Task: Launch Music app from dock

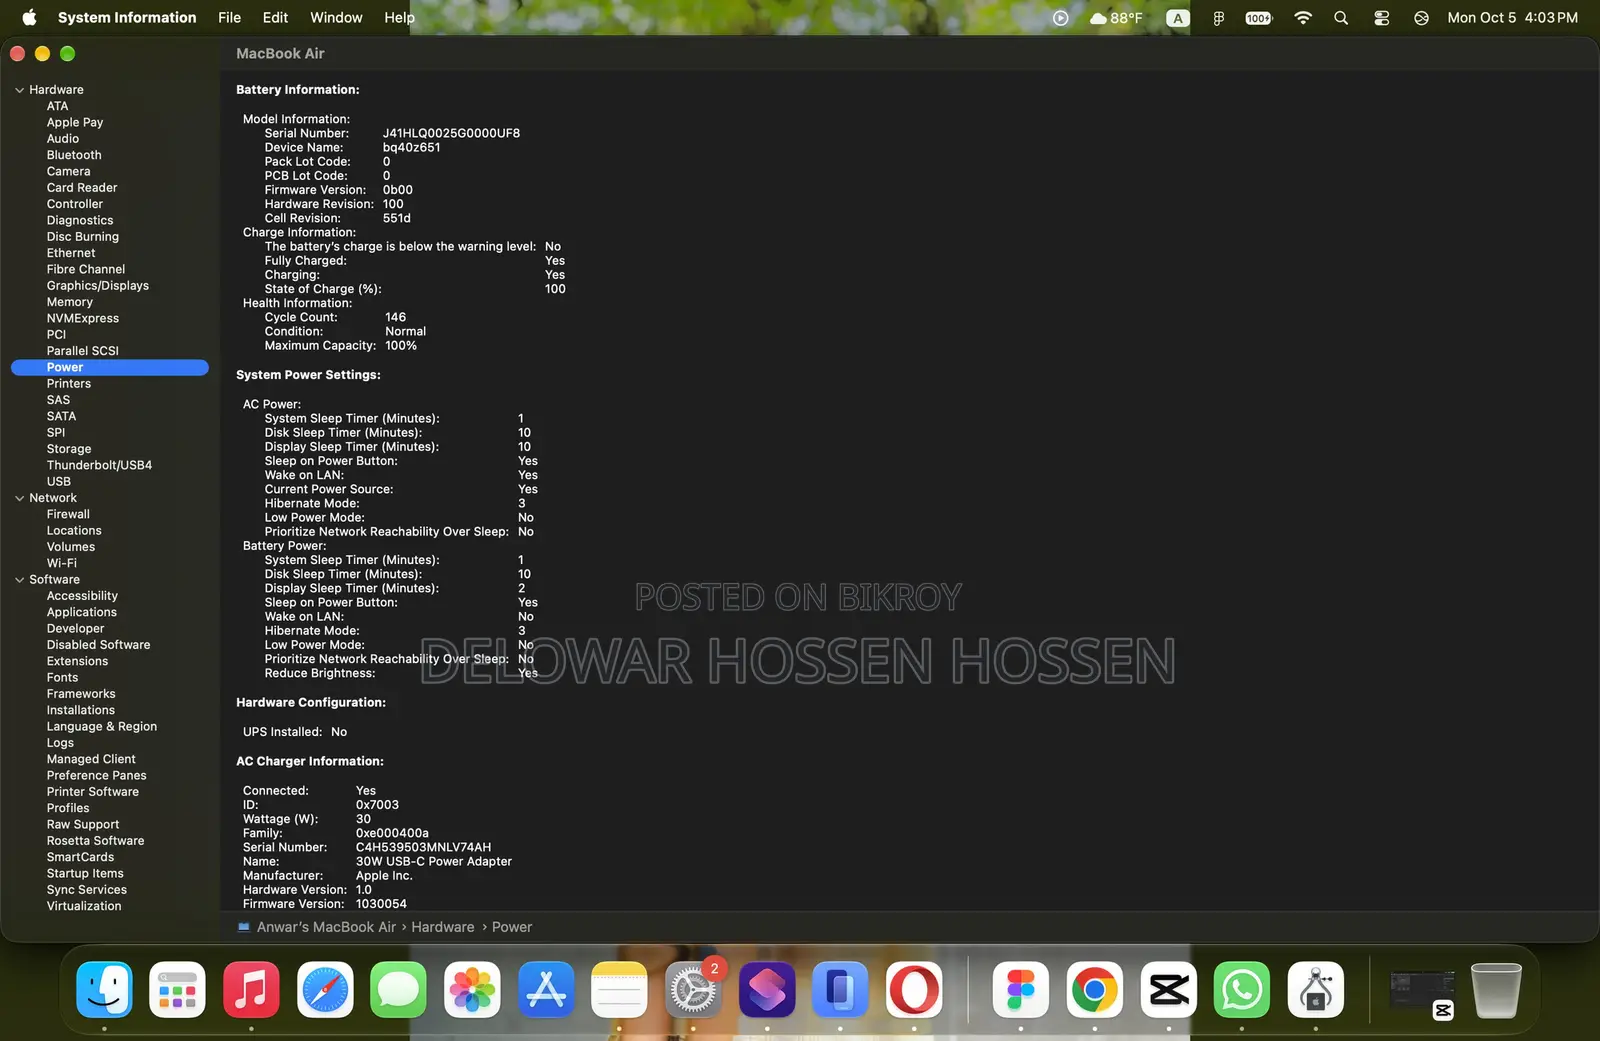Action: (251, 990)
